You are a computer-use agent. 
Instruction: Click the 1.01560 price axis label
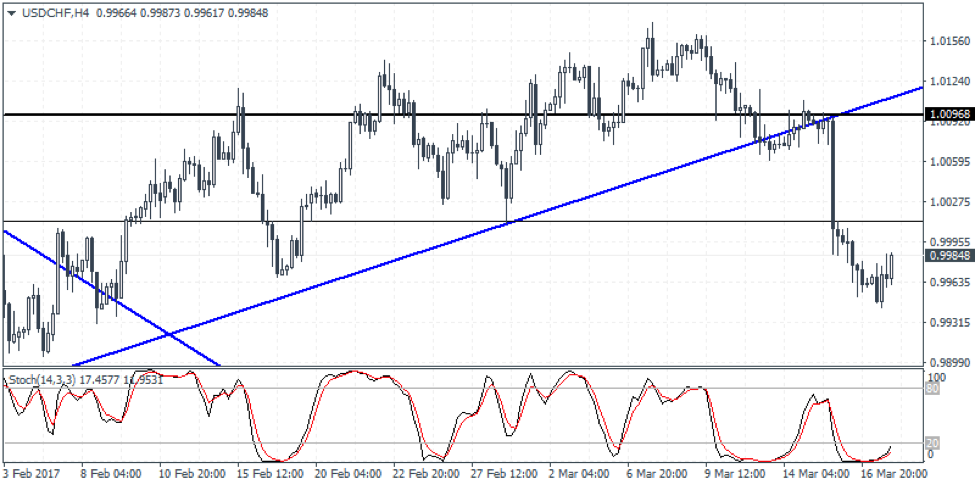[x=948, y=41]
